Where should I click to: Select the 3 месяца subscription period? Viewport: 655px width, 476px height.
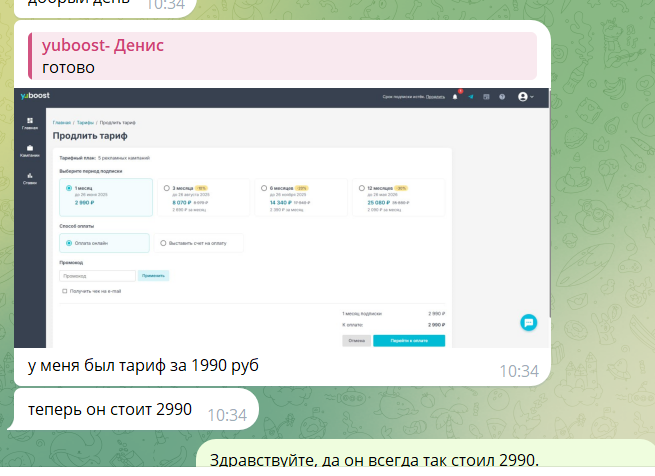[164, 187]
